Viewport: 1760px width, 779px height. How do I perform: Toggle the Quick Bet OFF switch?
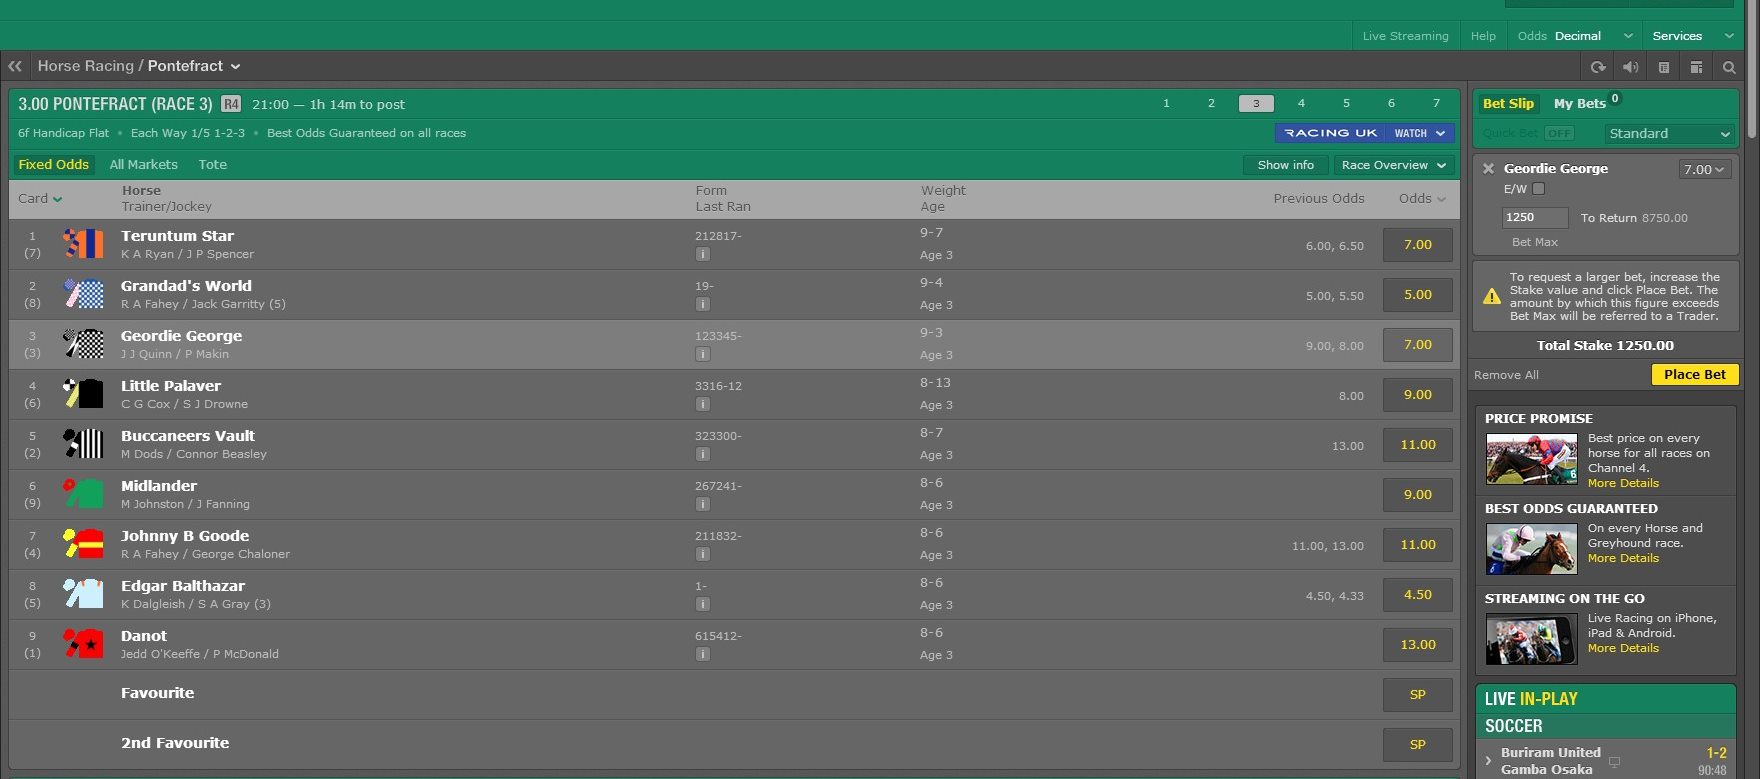(x=1558, y=133)
